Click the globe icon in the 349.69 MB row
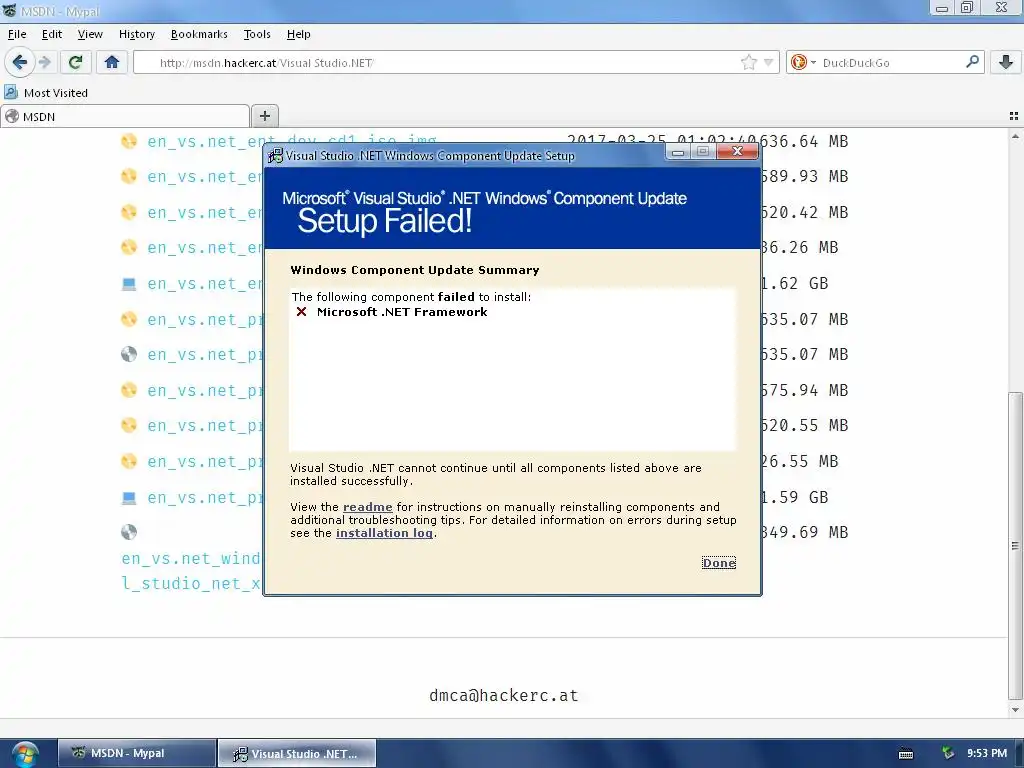The image size is (1024, 768). [129, 532]
